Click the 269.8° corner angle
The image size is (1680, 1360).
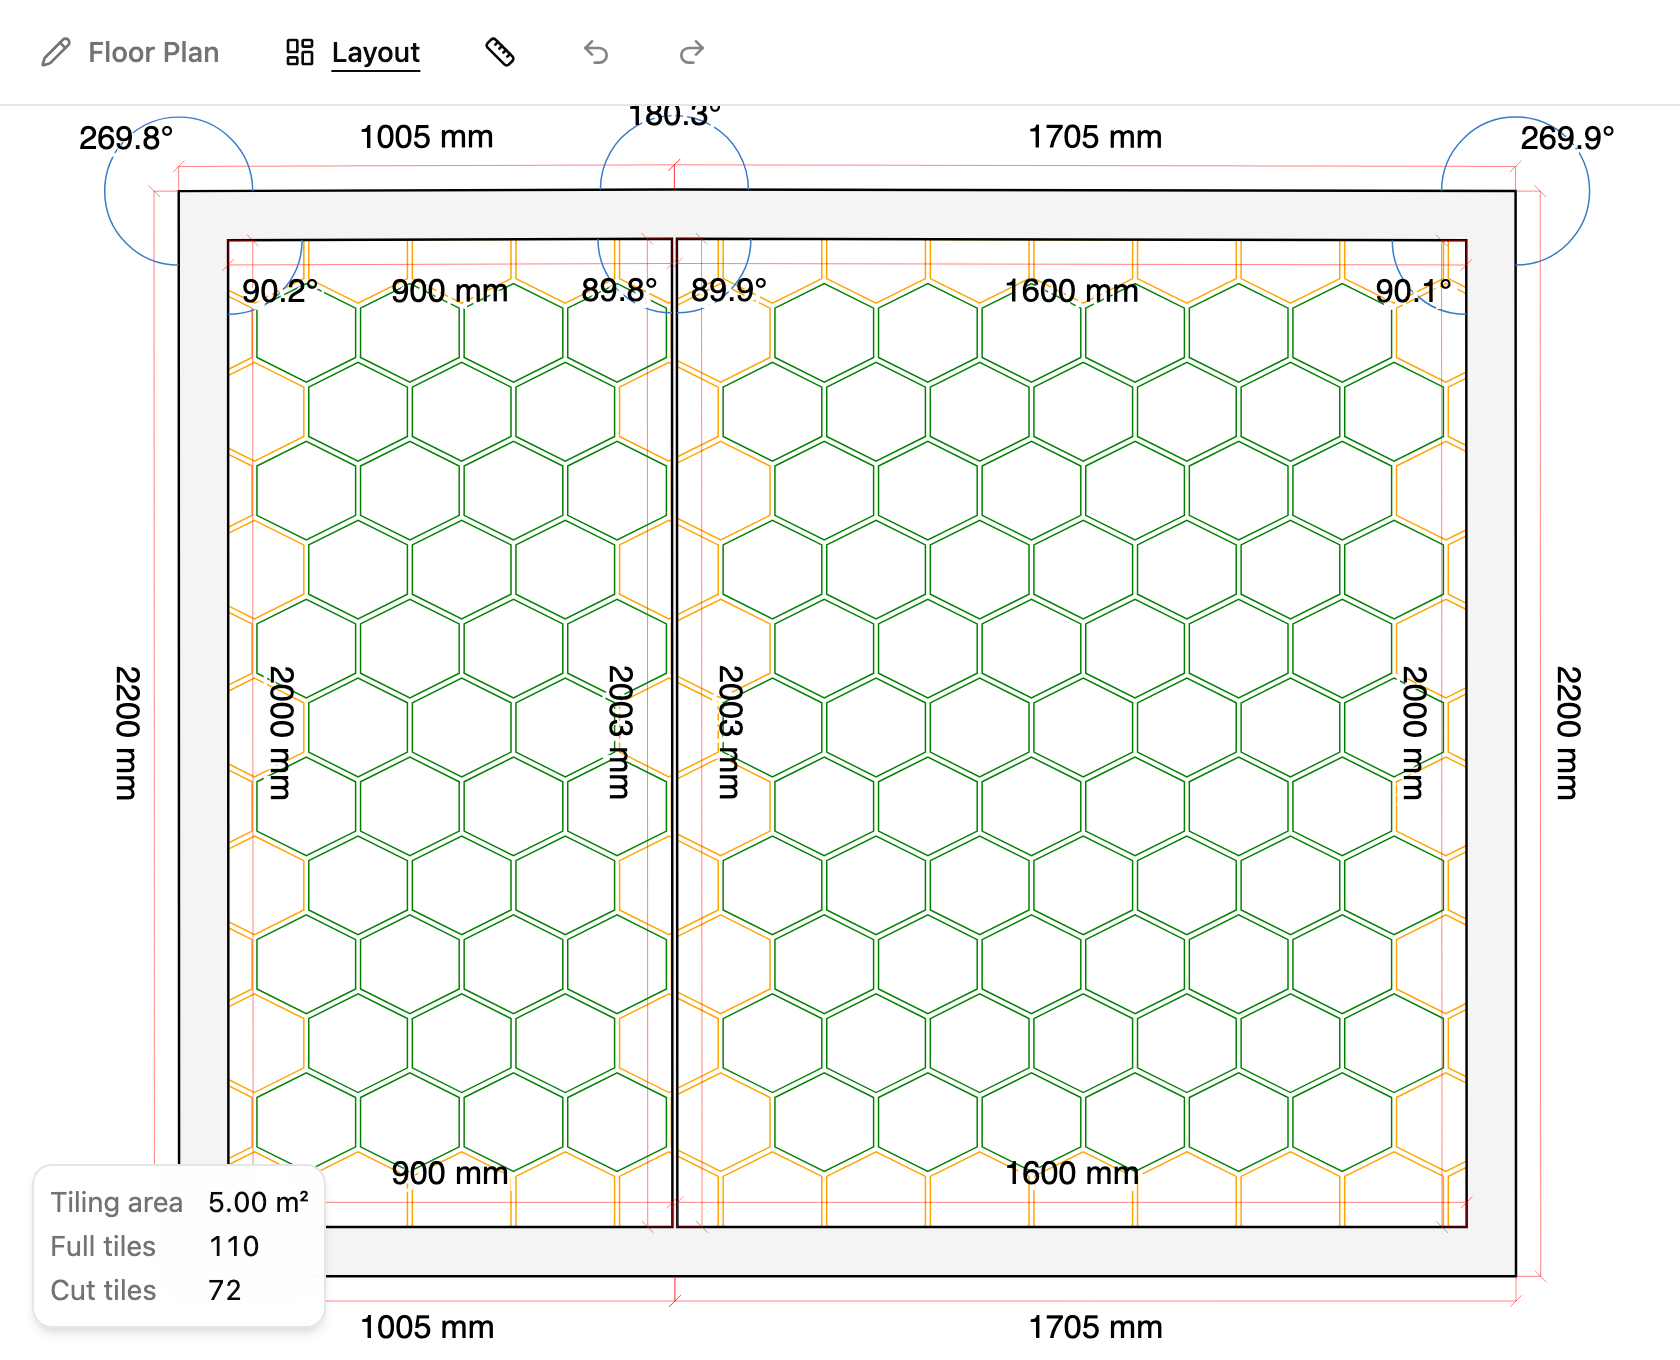click(x=126, y=137)
